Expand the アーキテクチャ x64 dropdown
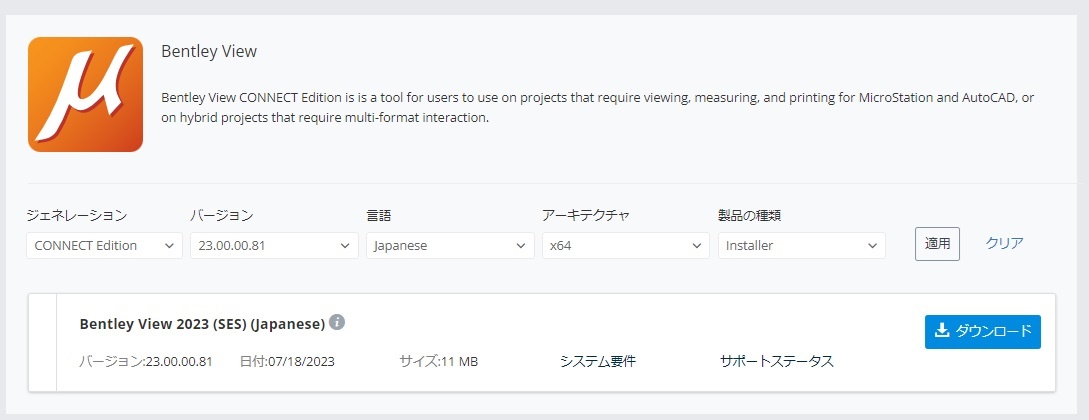This screenshot has height=420, width=1089. 626,246
